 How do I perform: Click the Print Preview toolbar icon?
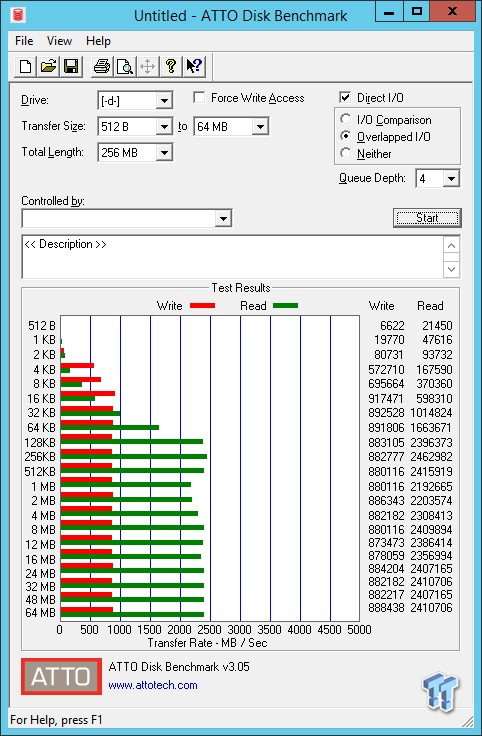click(125, 66)
